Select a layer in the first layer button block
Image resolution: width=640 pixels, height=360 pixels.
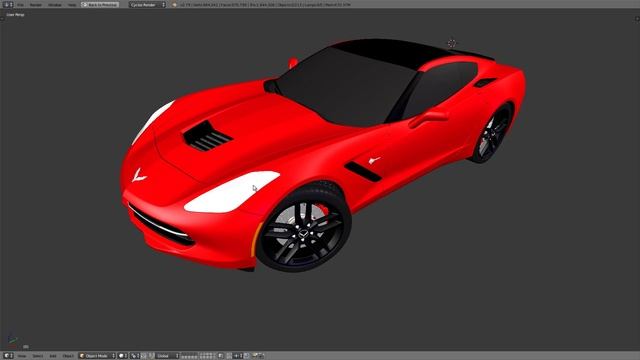coord(189,356)
